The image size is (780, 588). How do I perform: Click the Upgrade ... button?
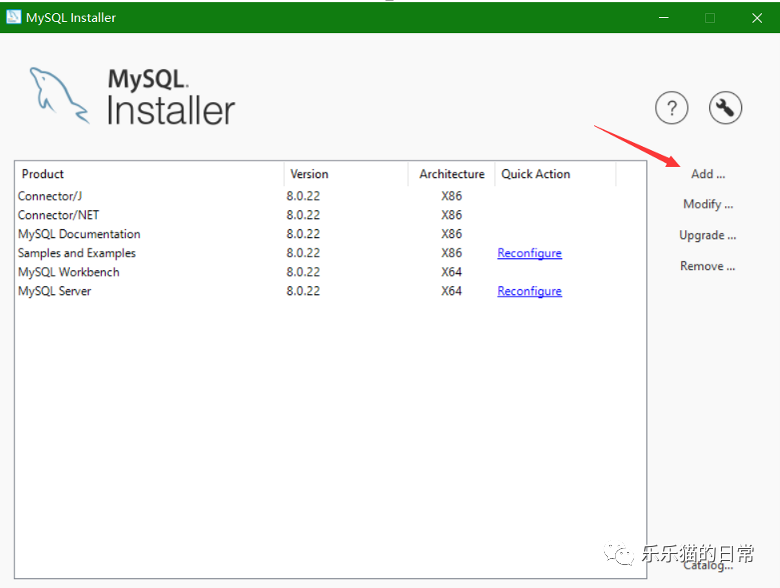pyautogui.click(x=707, y=235)
